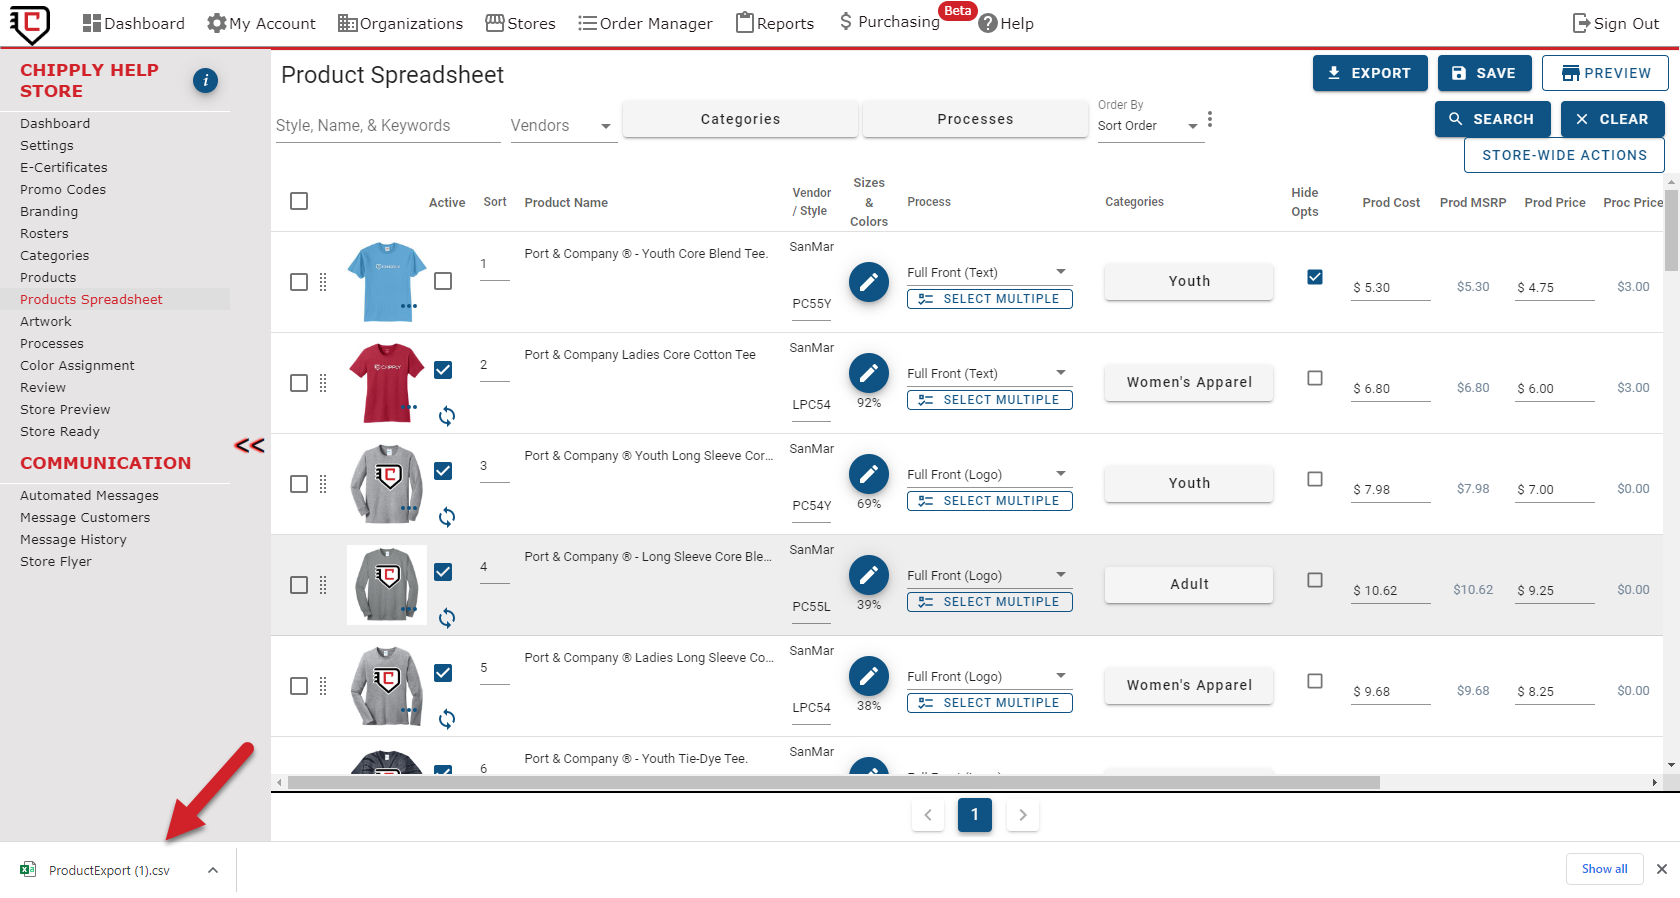
Task: Grab drag handle for Ladies Core Cotton Tee
Action: (x=323, y=383)
